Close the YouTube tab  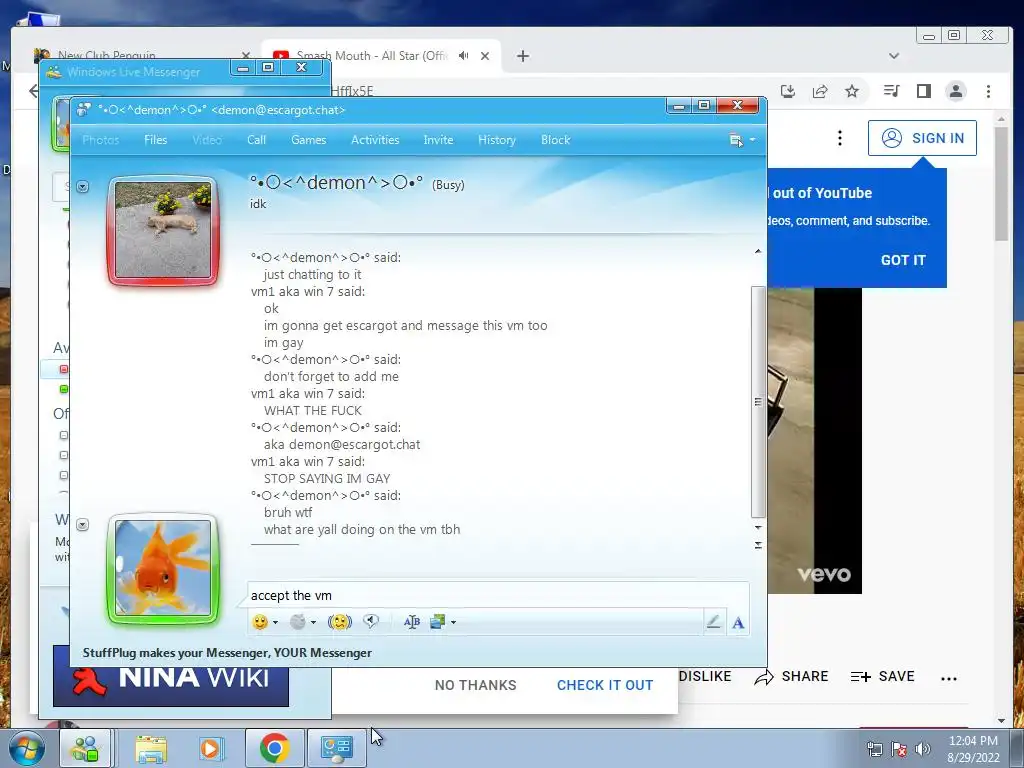(x=485, y=56)
